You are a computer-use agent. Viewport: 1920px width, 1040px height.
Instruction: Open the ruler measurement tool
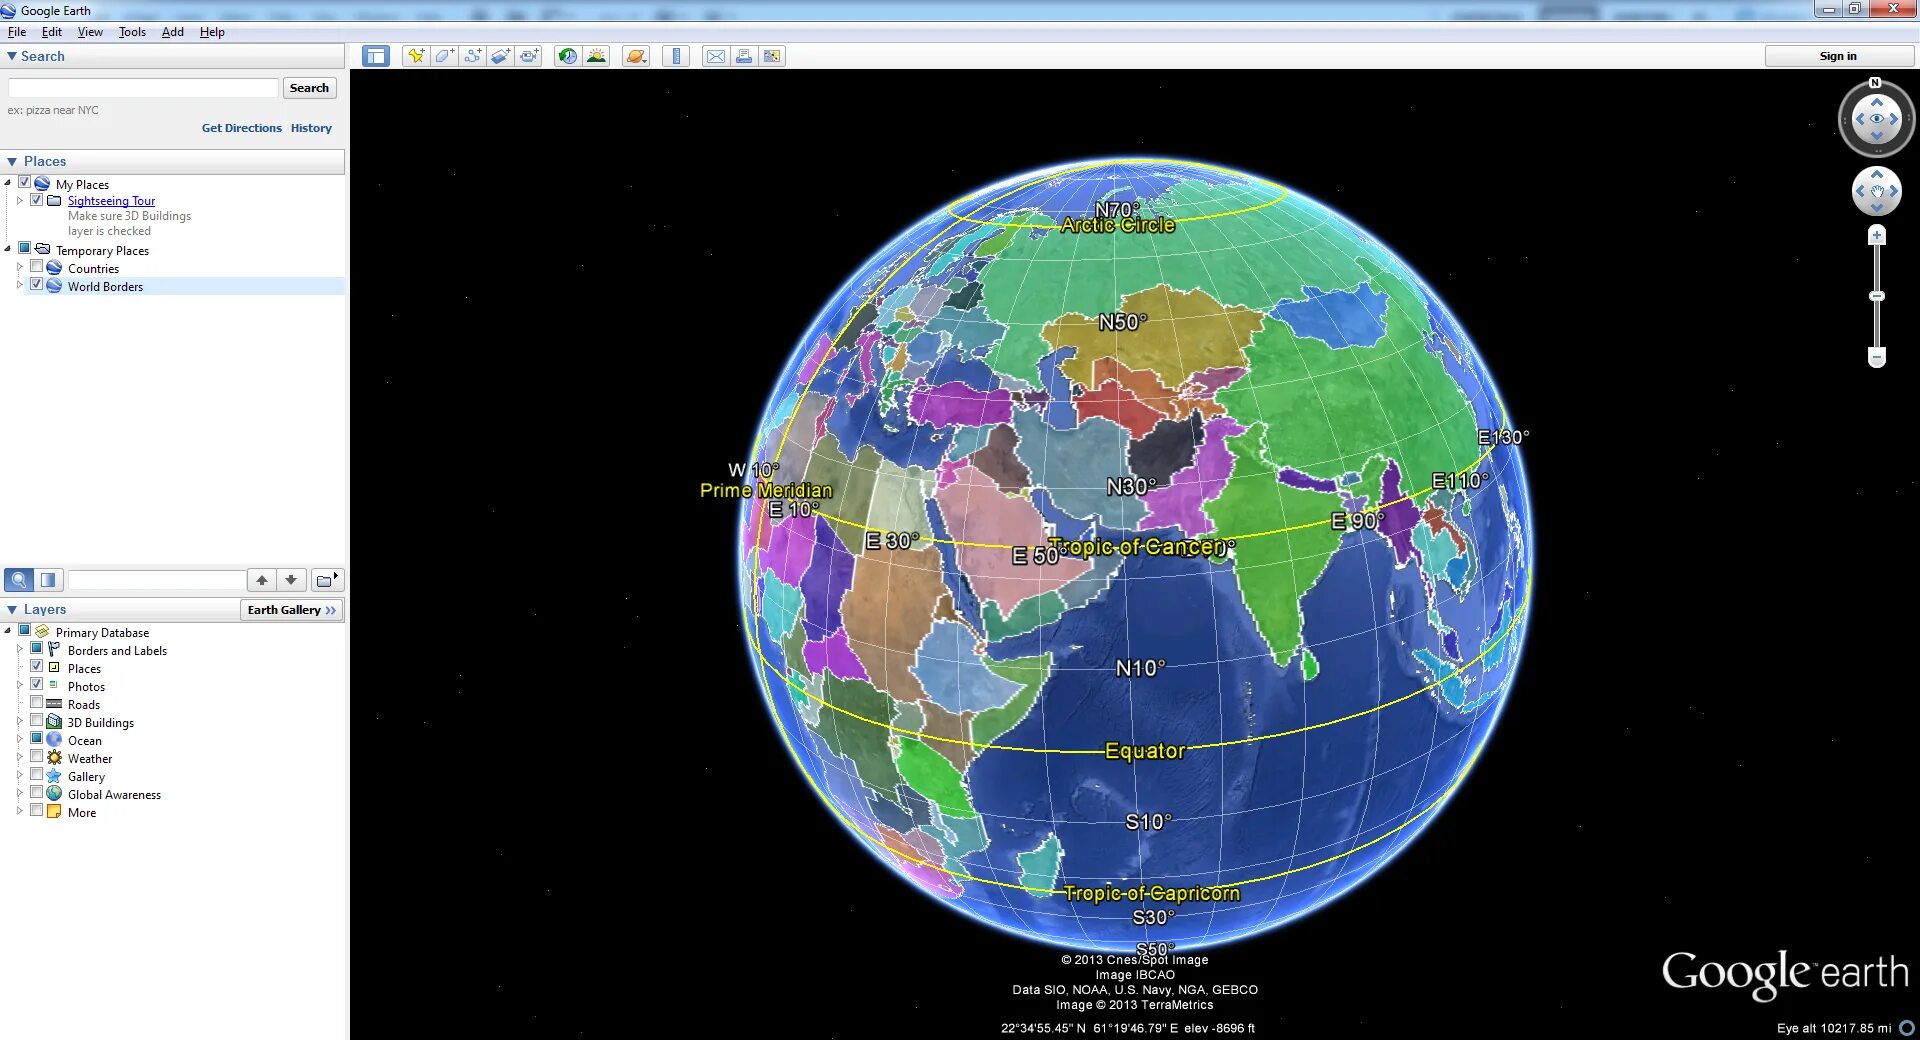(x=676, y=56)
